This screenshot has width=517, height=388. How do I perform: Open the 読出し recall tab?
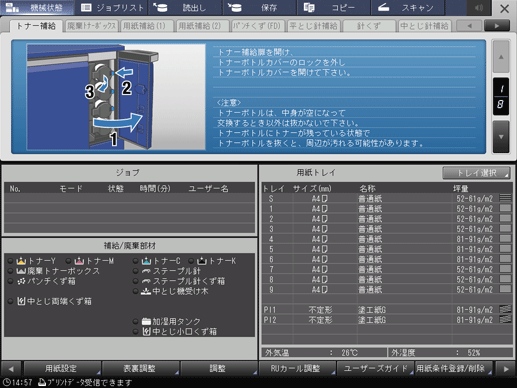pos(186,8)
